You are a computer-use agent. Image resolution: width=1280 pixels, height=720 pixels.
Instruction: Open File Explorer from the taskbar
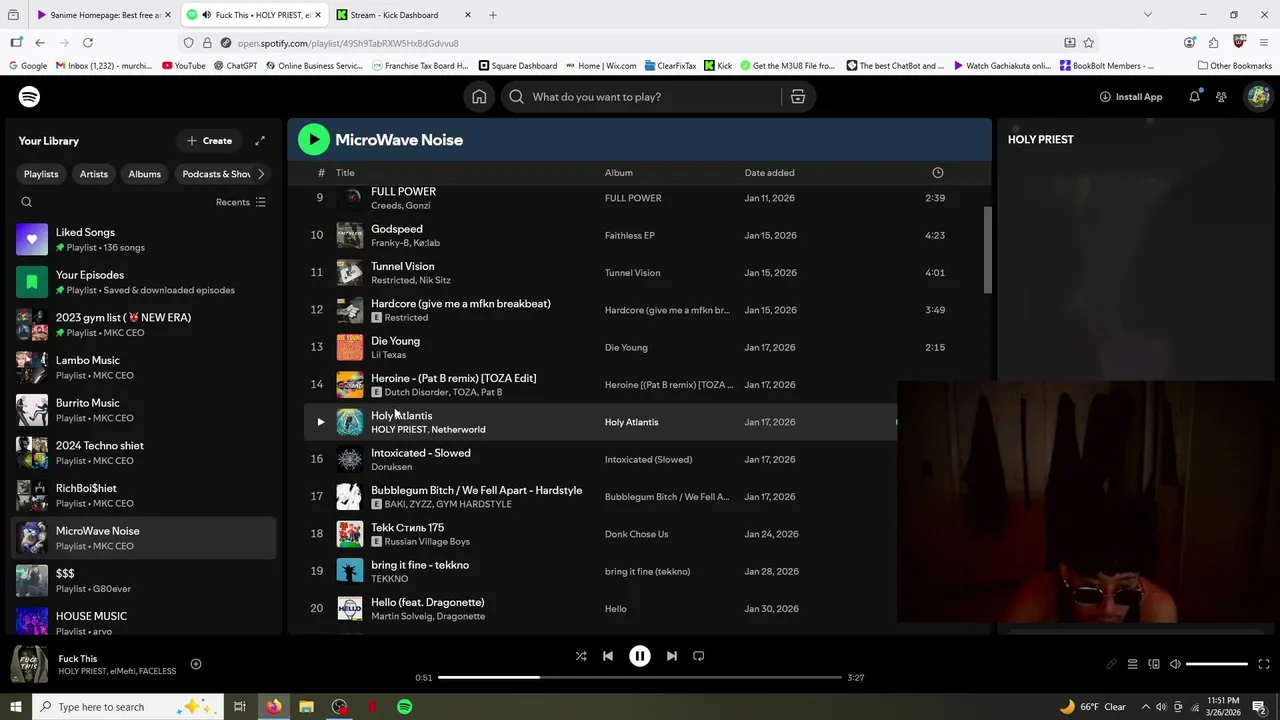tap(306, 707)
